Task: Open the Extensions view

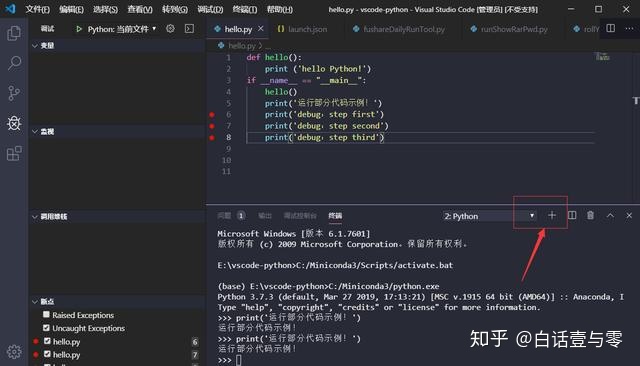Action: pos(14,153)
